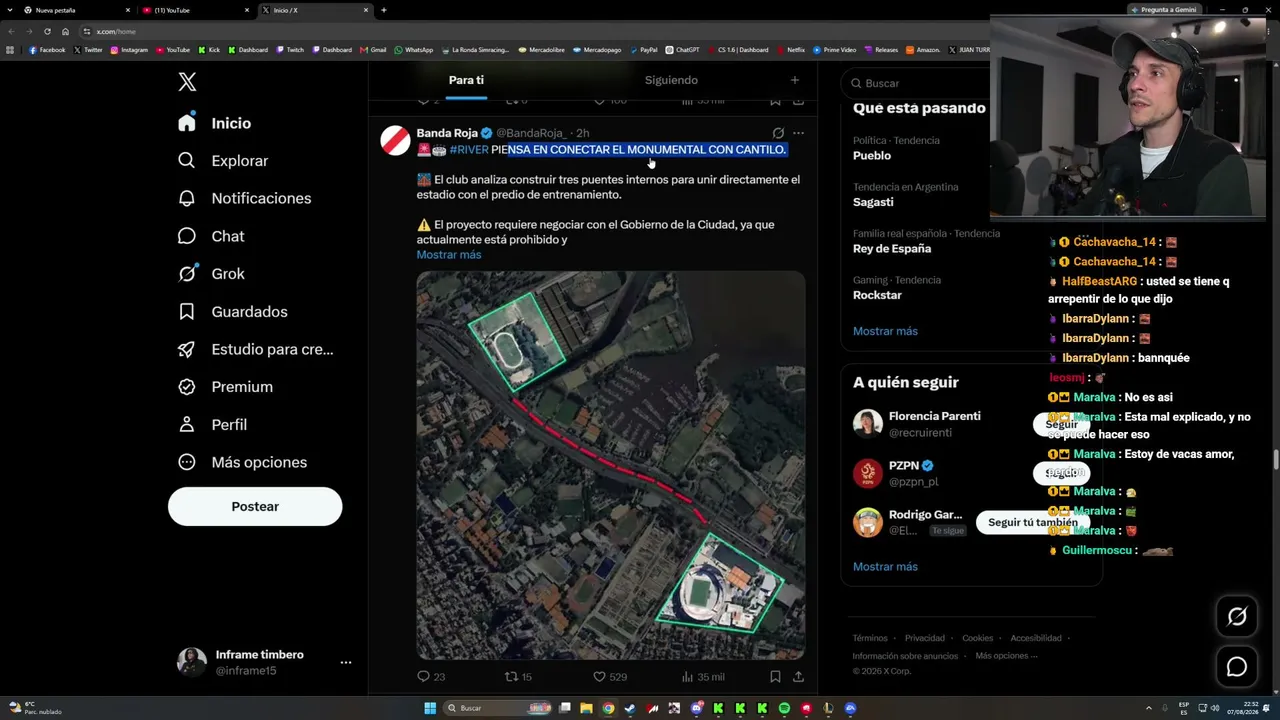This screenshot has width=1280, height=720.
Task: Open the WhatsApp bookmark
Action: (414, 50)
